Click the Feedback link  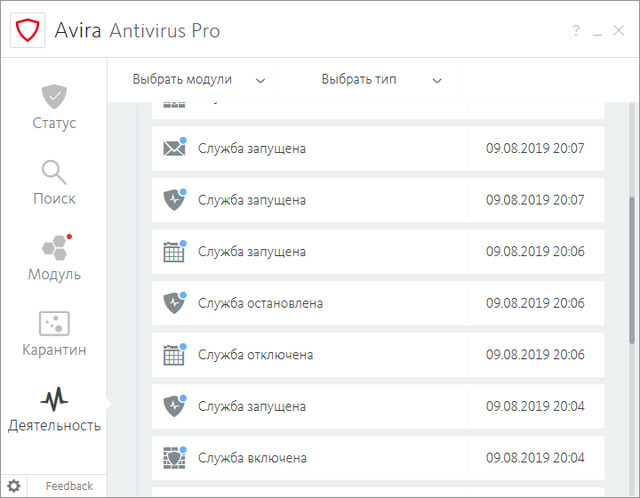tap(69, 486)
